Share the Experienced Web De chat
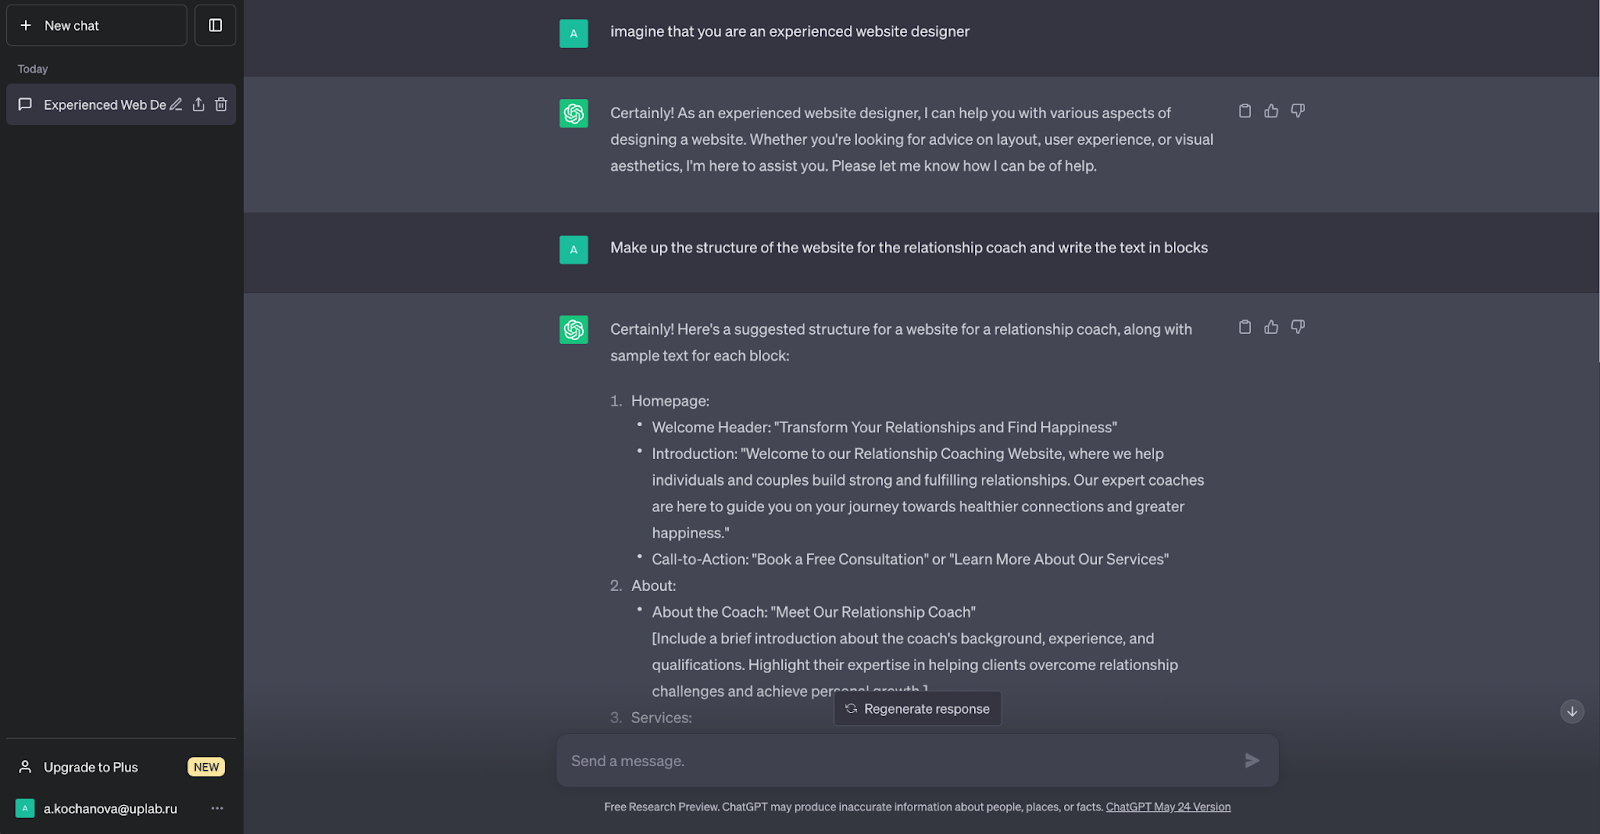The width and height of the screenshot is (1600, 834). (198, 104)
